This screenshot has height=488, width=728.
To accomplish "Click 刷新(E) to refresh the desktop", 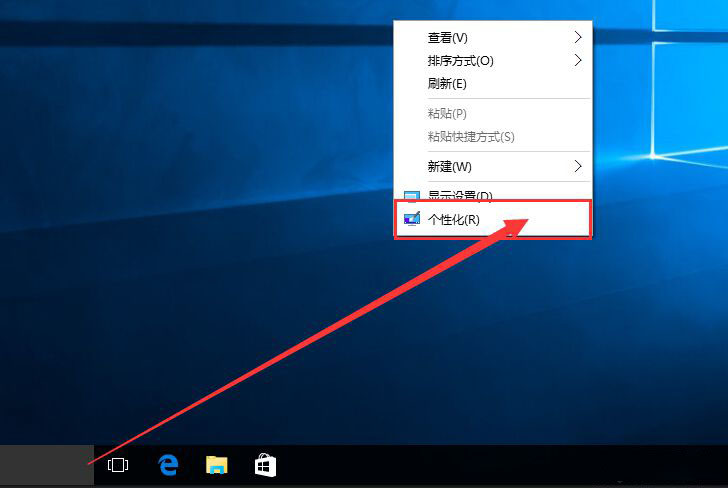I will point(493,84).
